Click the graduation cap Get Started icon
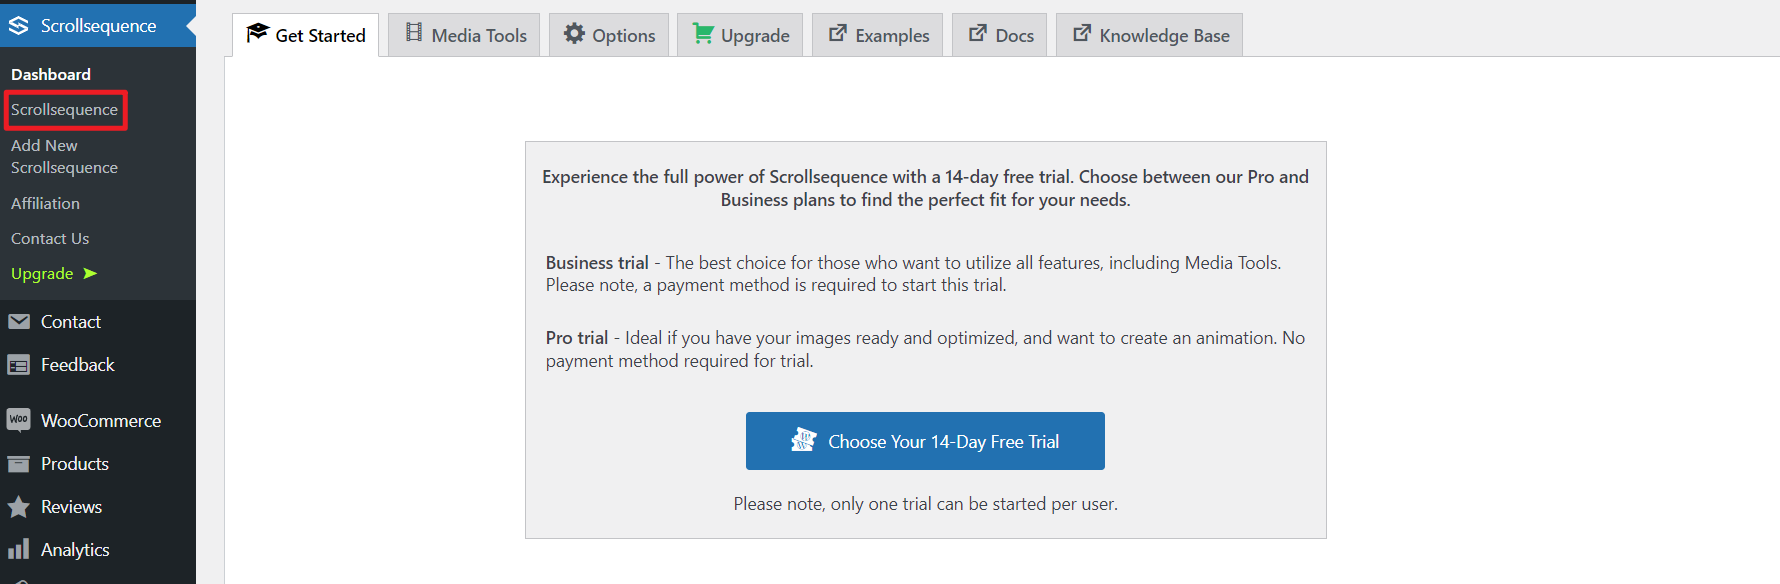Image resolution: width=1780 pixels, height=584 pixels. 258,34
